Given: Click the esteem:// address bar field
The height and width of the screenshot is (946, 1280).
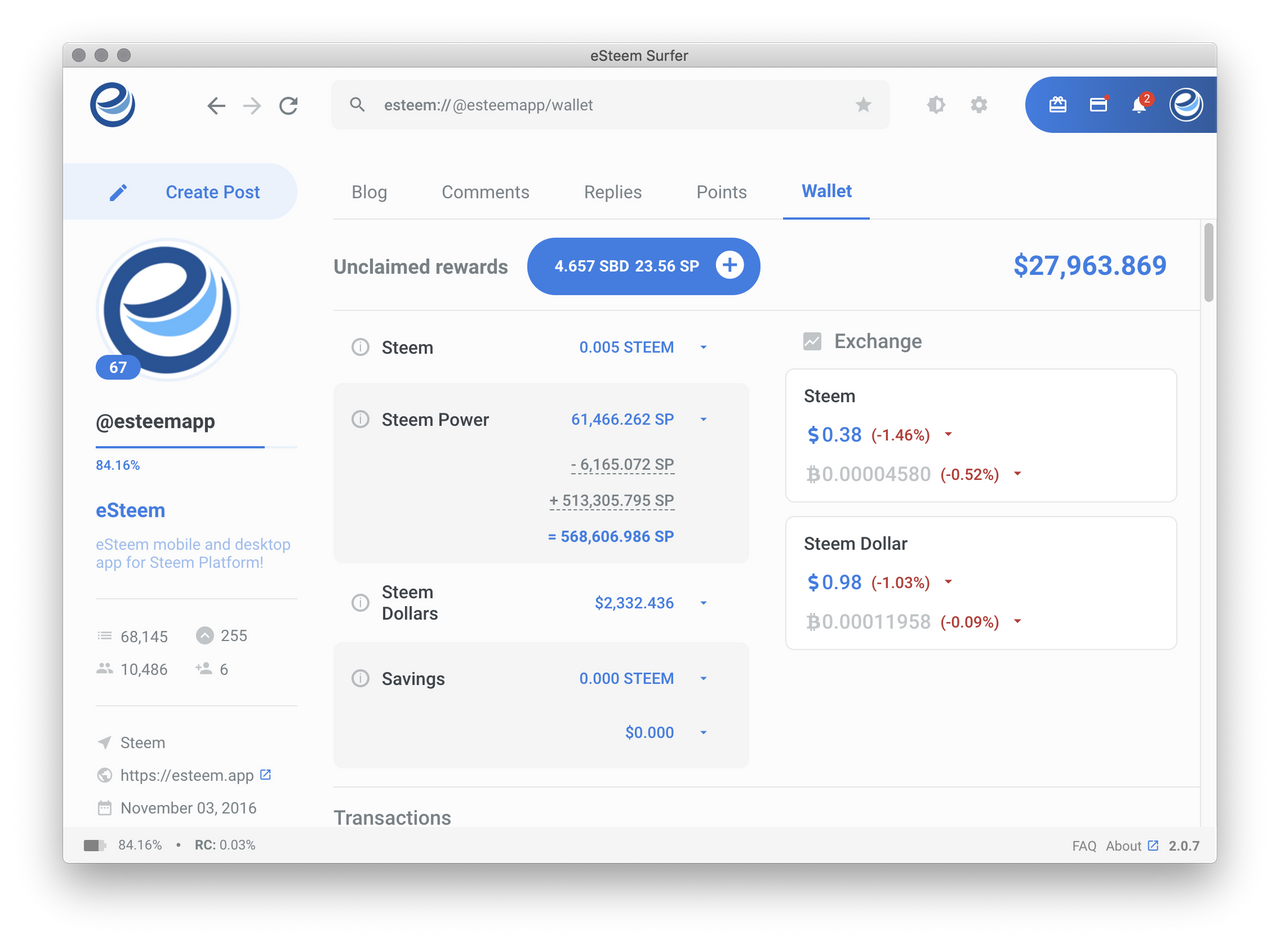Looking at the screenshot, I should click(x=610, y=105).
